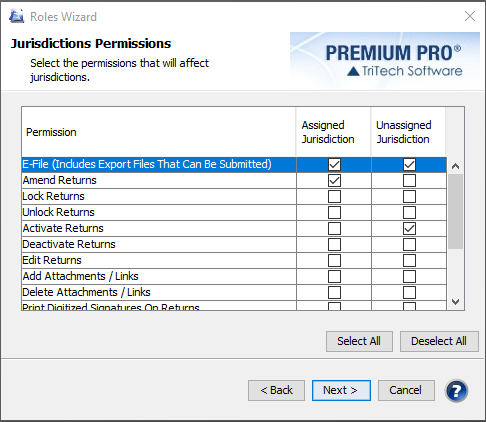Uncheck Amend Returns Assigned Jurisdiction checkbox
This screenshot has width=486, height=422.
(334, 180)
